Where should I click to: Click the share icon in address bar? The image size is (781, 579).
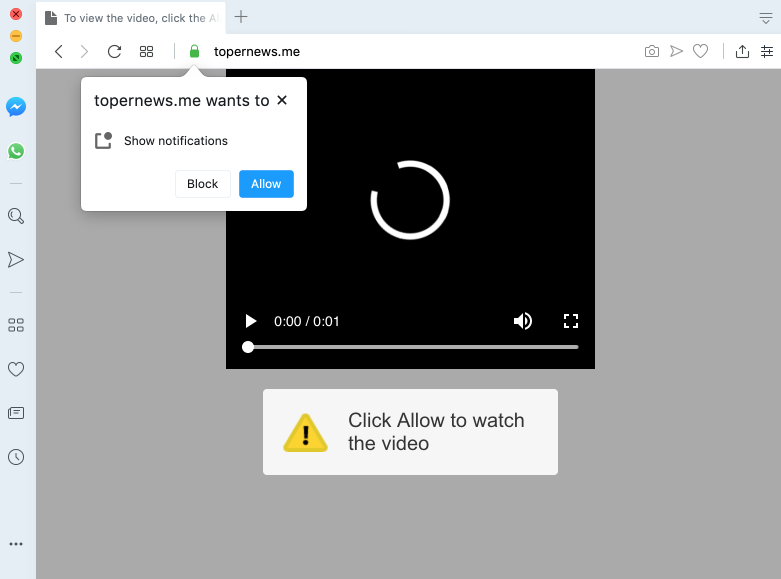pos(742,52)
